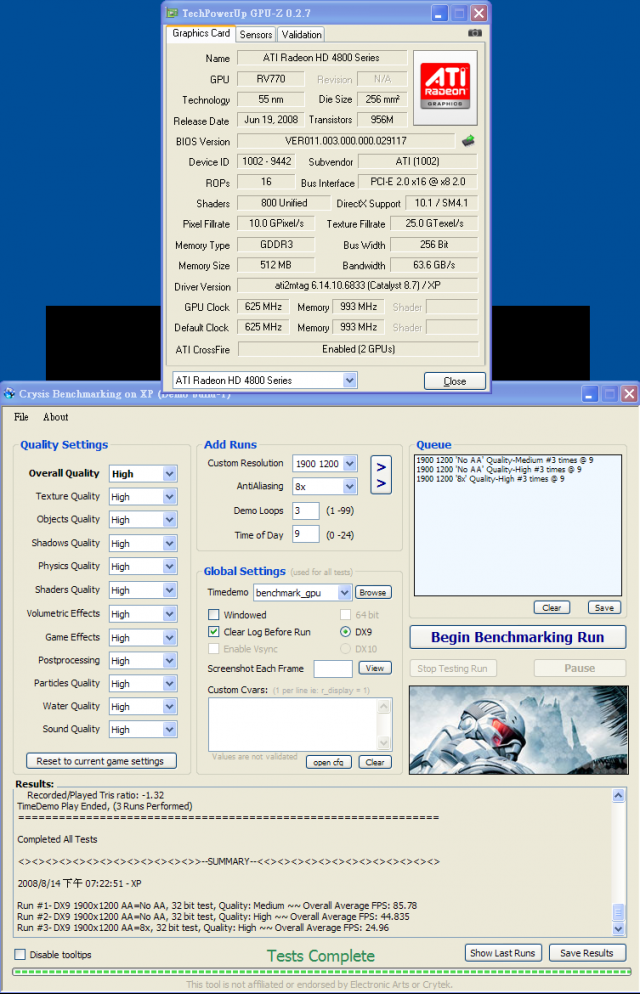Select the 'Quality-Medium' queue entry

pyautogui.click(x=504, y=460)
